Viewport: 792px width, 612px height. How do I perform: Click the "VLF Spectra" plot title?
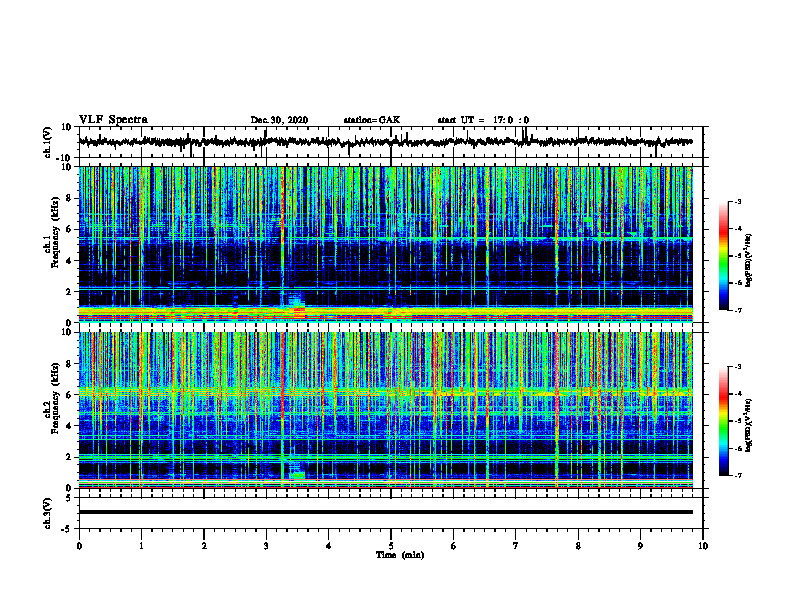113,119
